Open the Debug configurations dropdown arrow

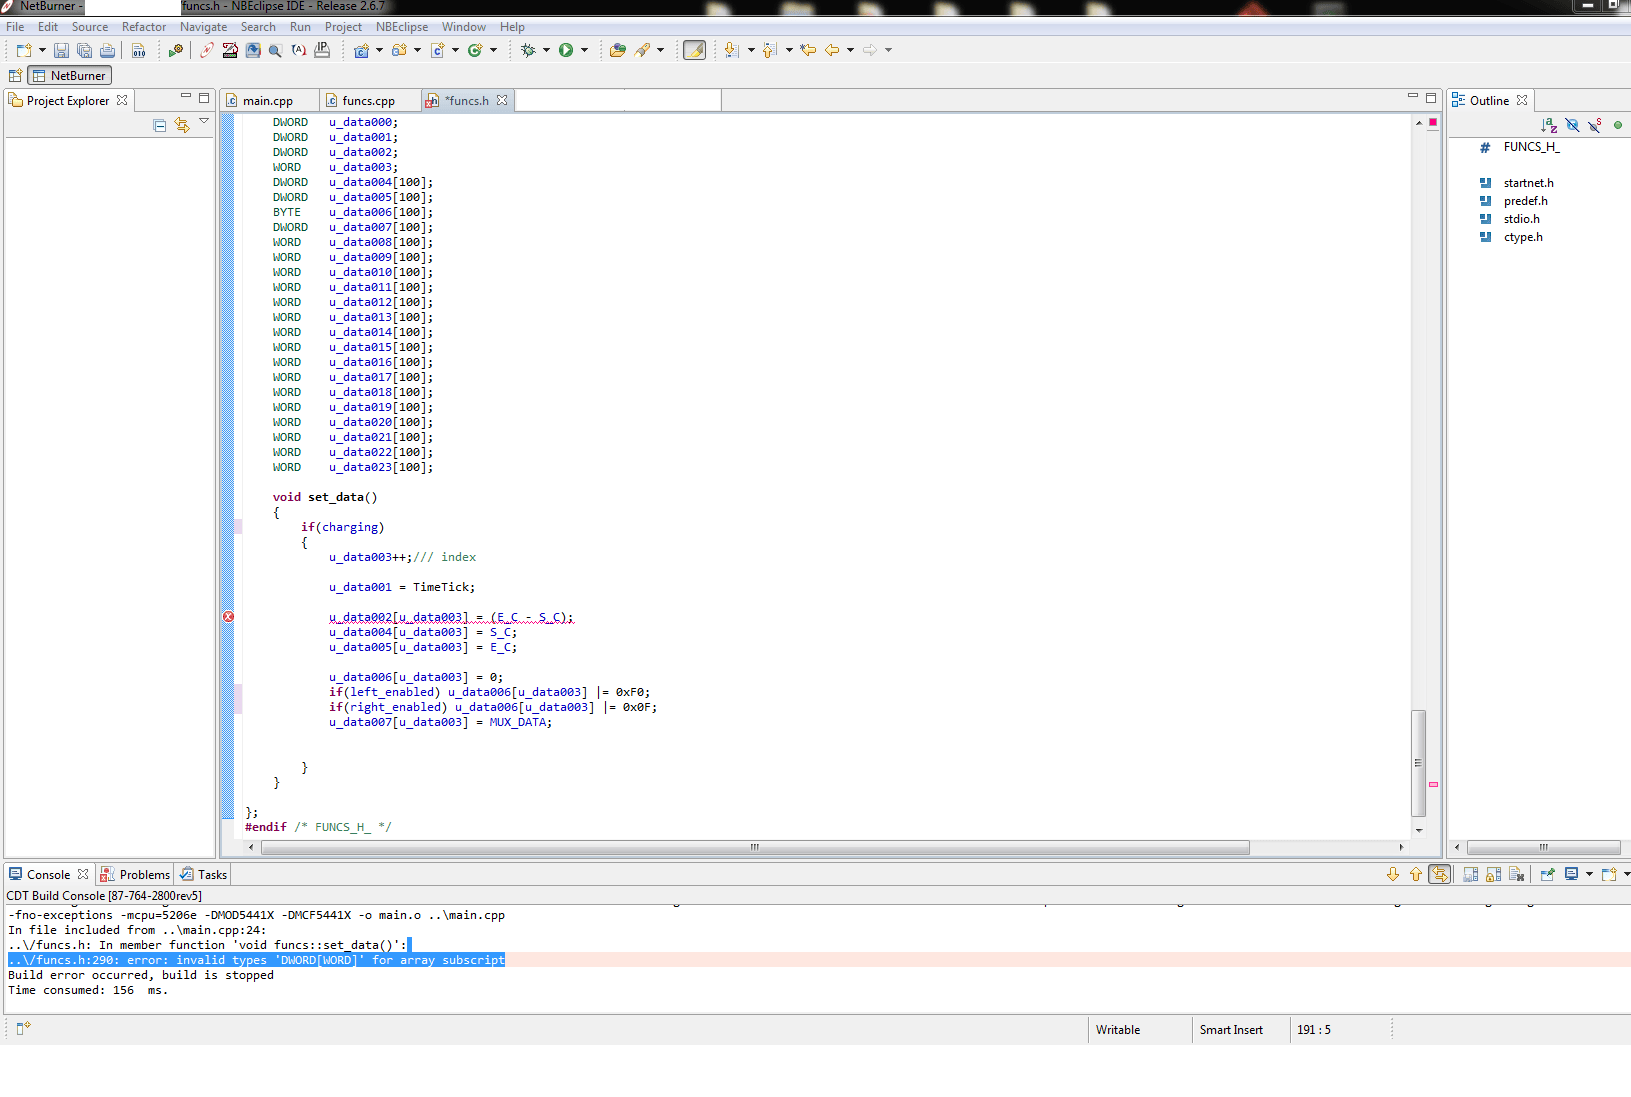(546, 50)
